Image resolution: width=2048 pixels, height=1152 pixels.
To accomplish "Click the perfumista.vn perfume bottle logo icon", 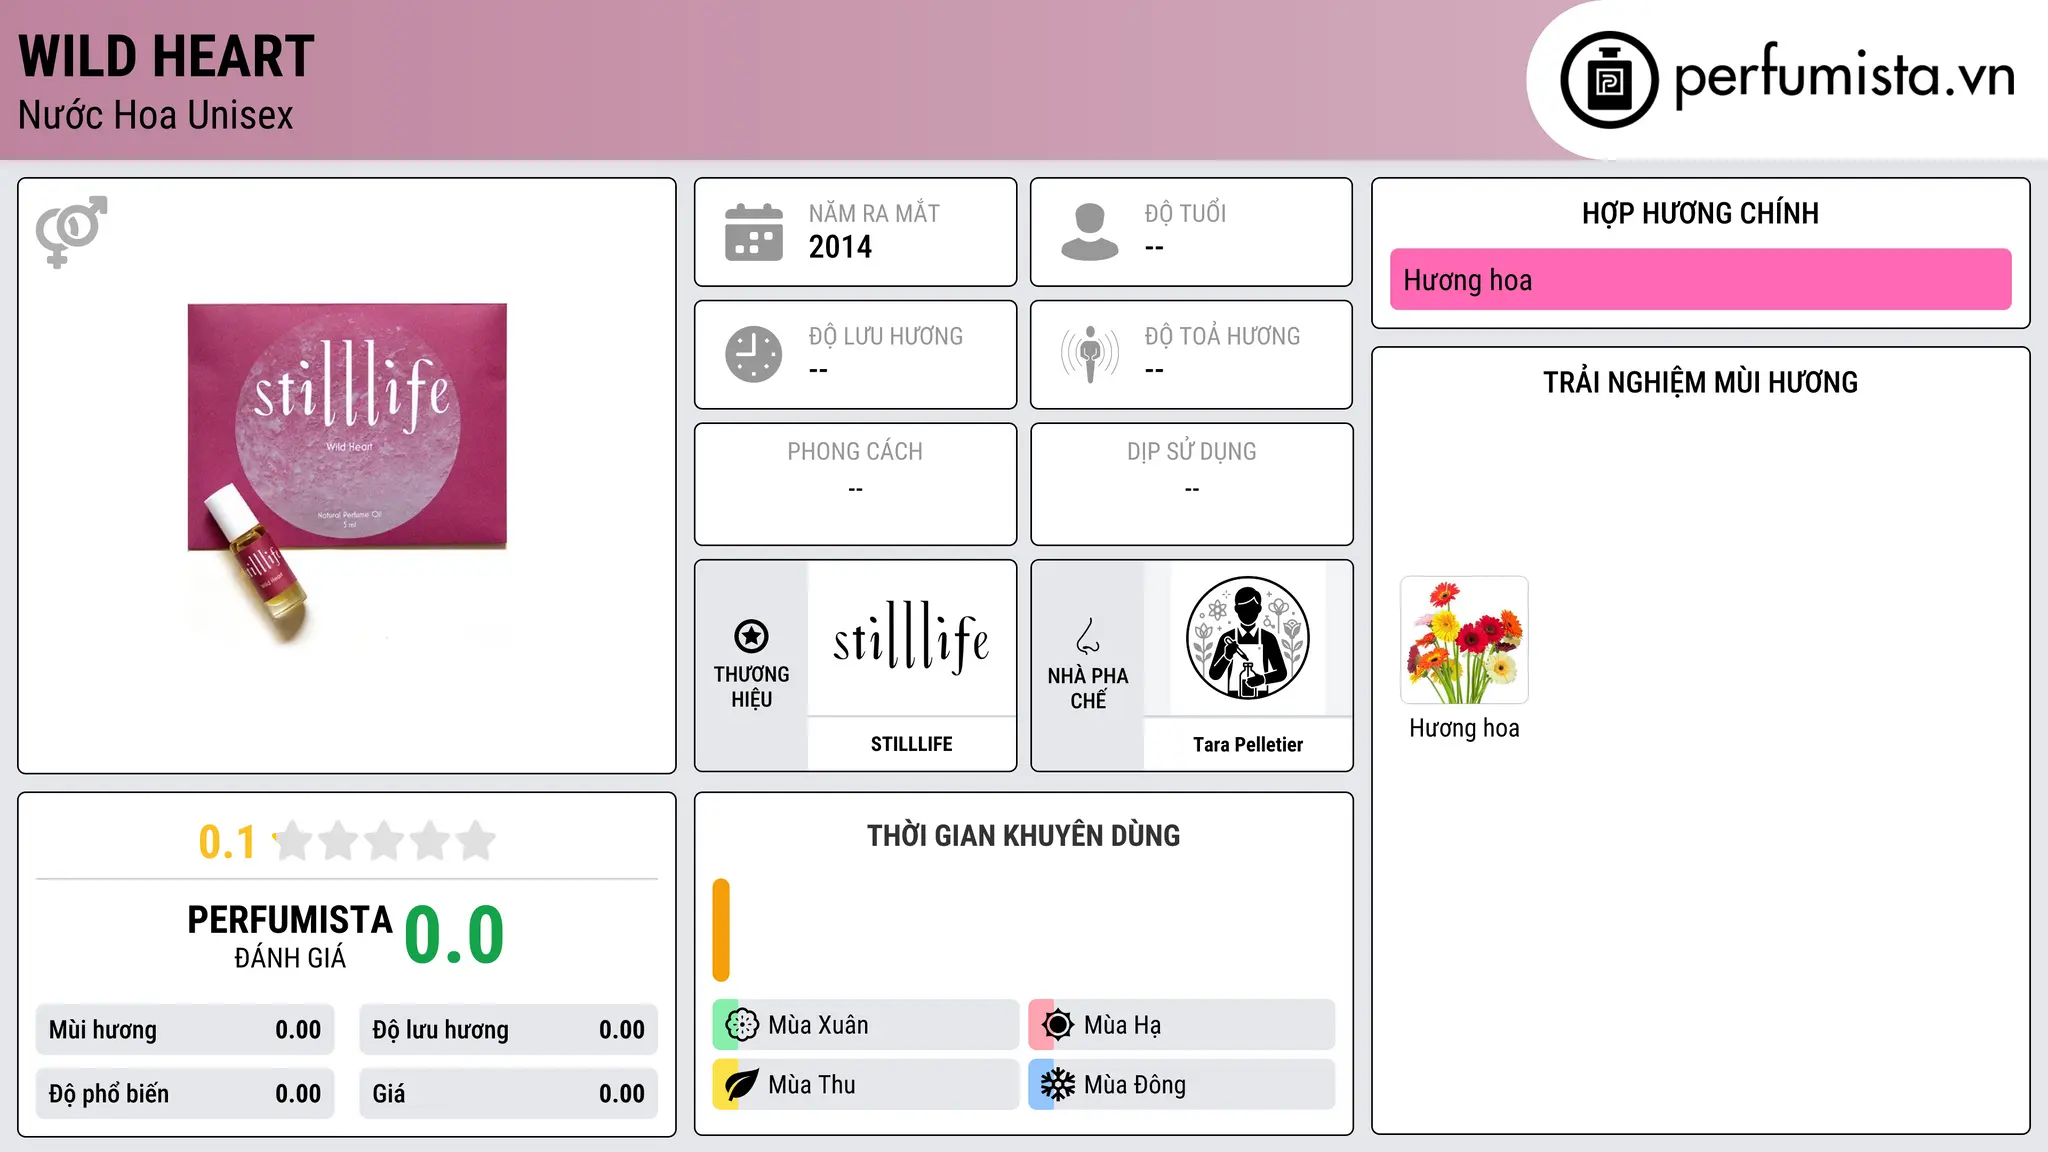I will tap(1609, 80).
